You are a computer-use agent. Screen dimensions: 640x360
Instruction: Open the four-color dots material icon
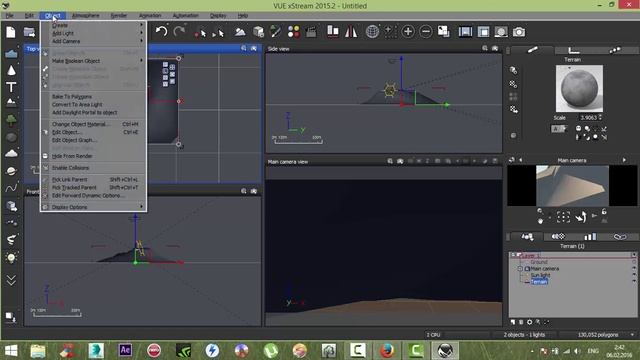click(x=293, y=32)
